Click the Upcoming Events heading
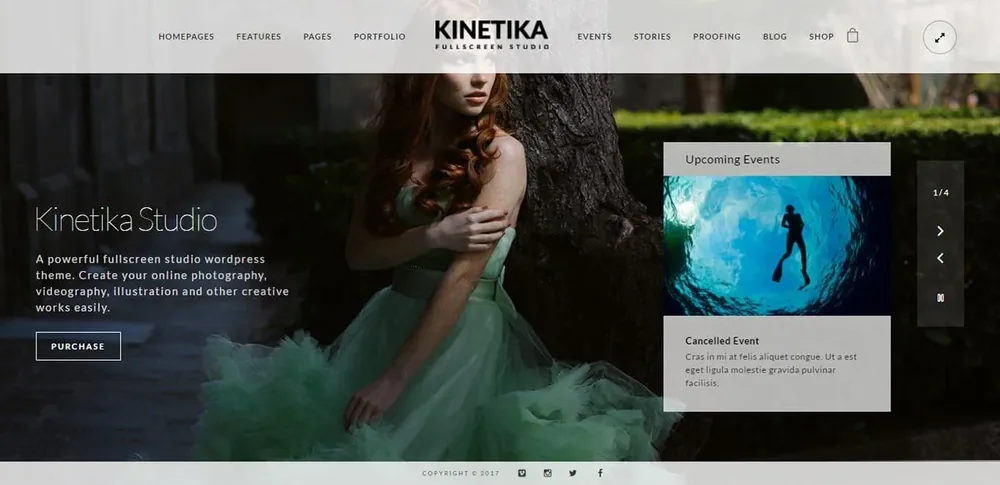This screenshot has height=485, width=1000. pos(733,160)
